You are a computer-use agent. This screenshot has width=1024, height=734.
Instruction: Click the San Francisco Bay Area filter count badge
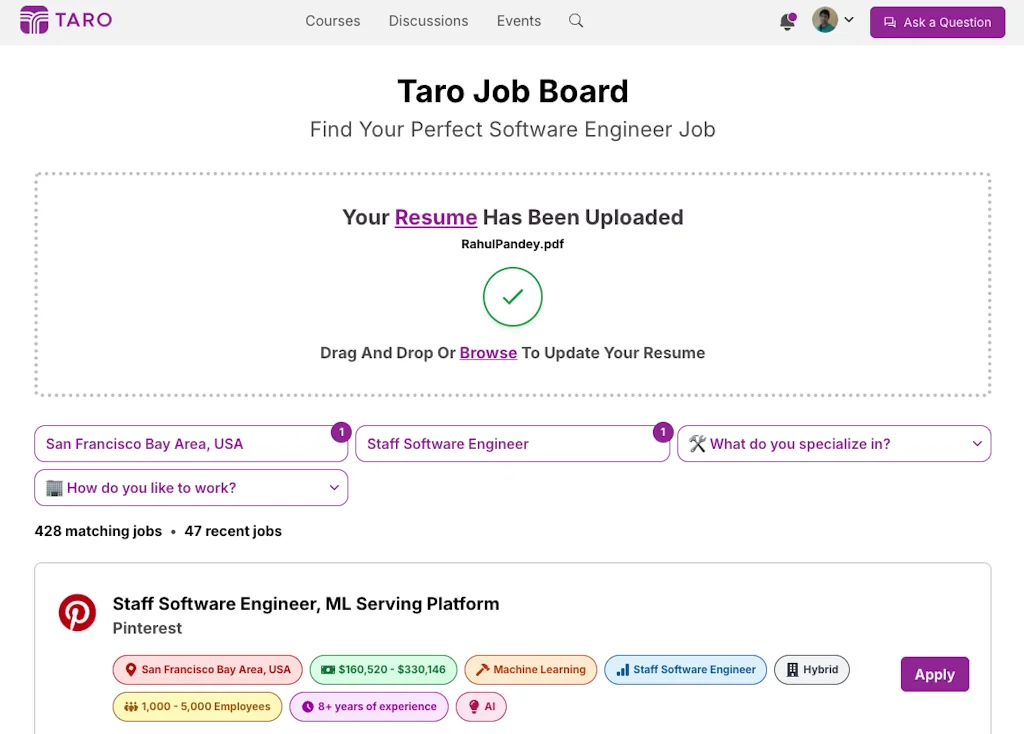(x=341, y=432)
